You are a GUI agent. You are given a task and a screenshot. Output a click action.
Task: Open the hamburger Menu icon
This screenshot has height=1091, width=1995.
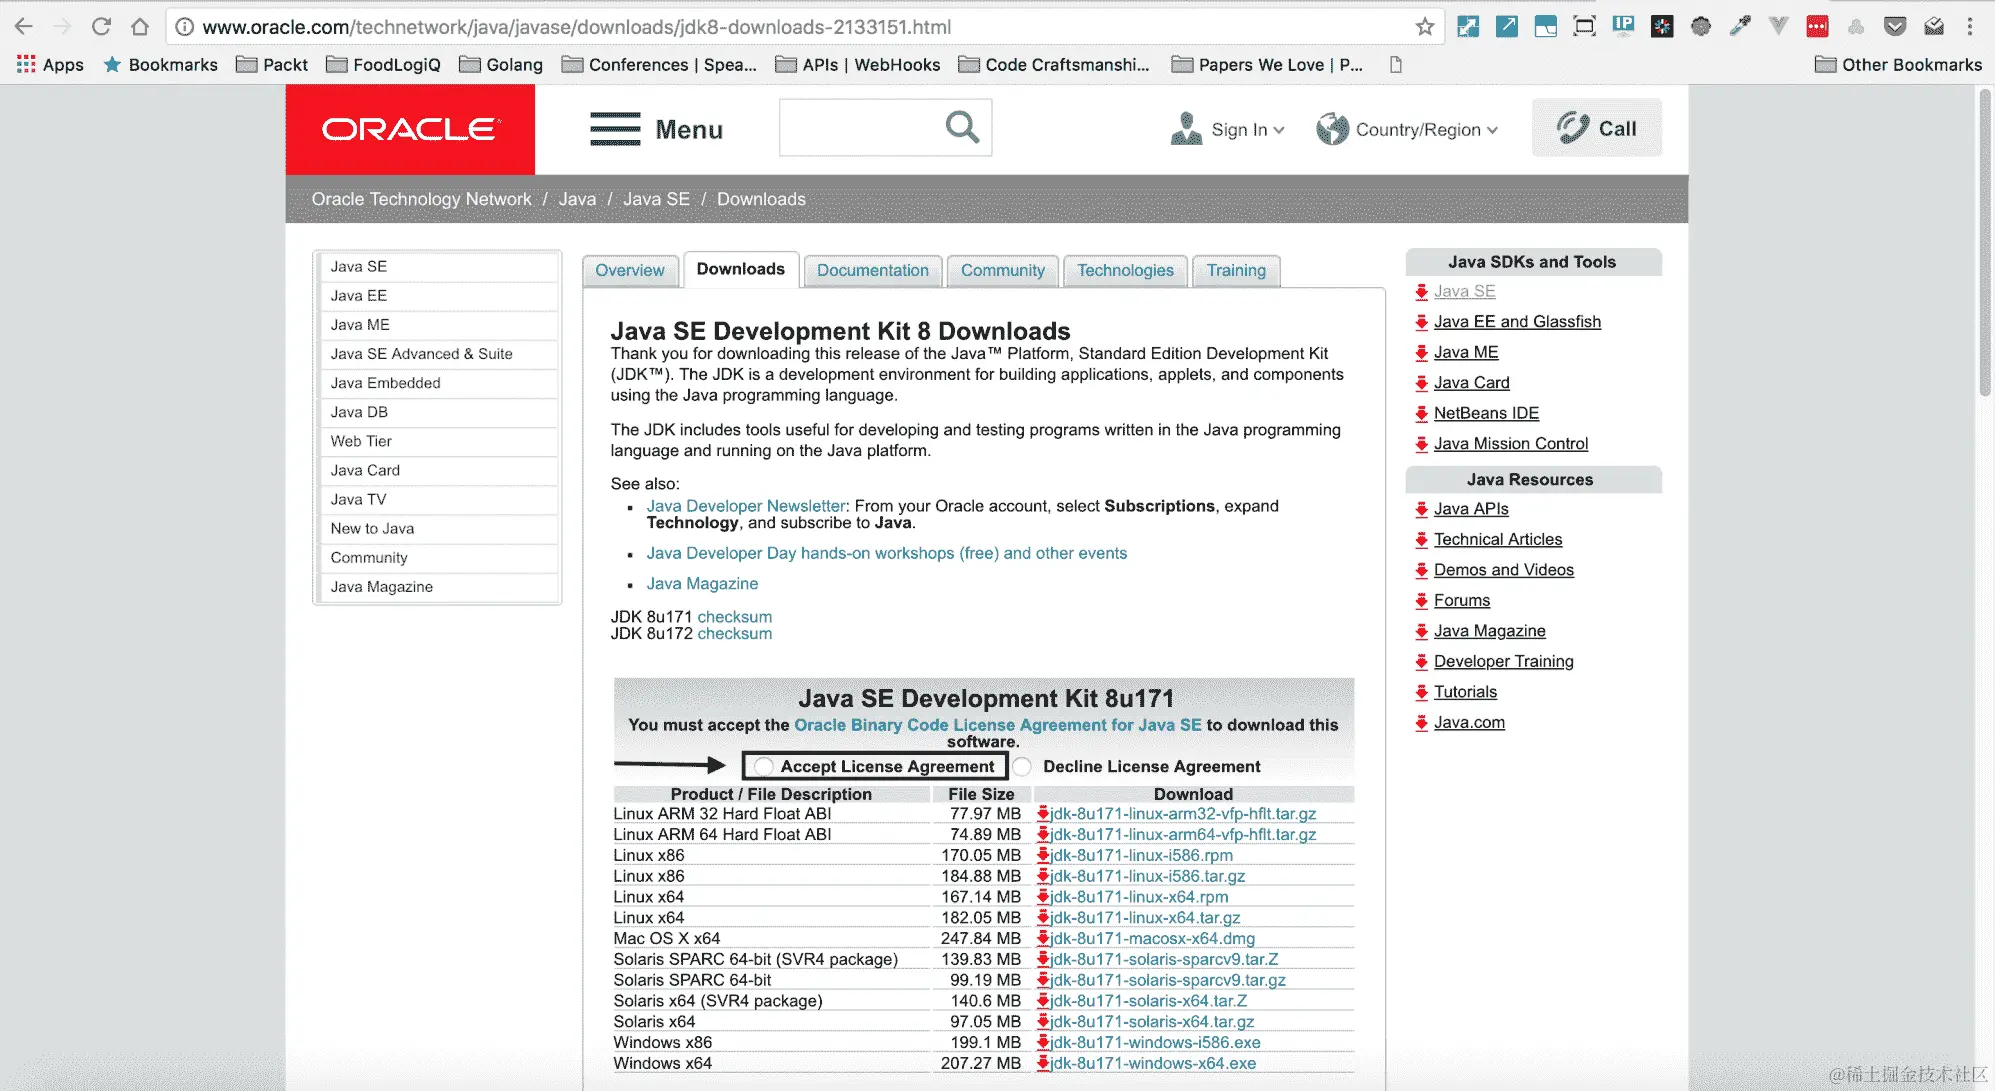[x=615, y=129]
